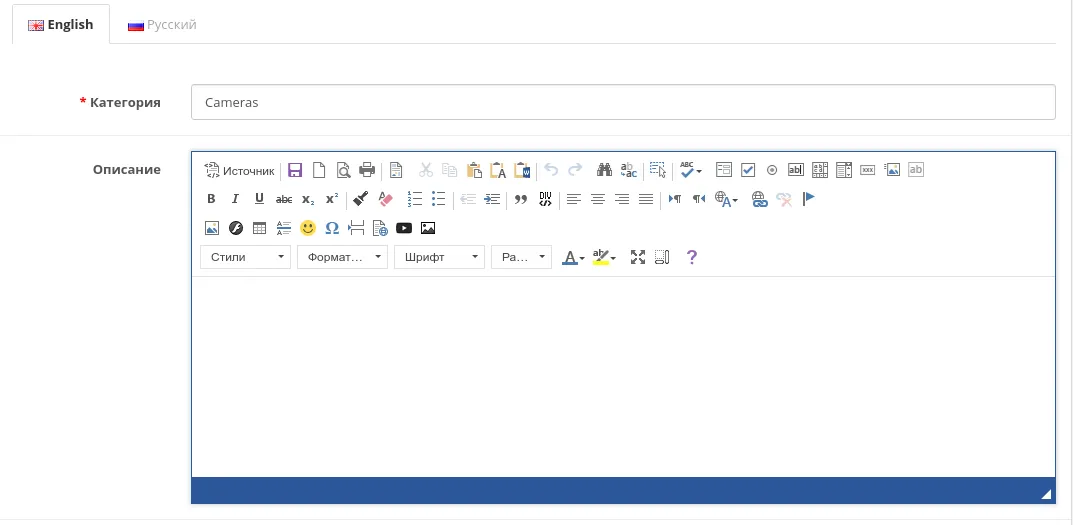Click the Источник source button

[239, 170]
